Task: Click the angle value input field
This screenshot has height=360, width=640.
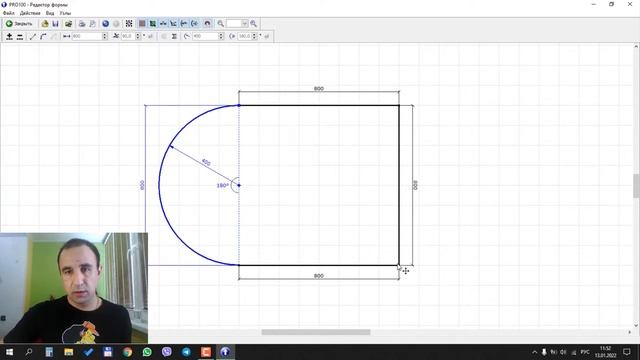Action: pos(128,36)
